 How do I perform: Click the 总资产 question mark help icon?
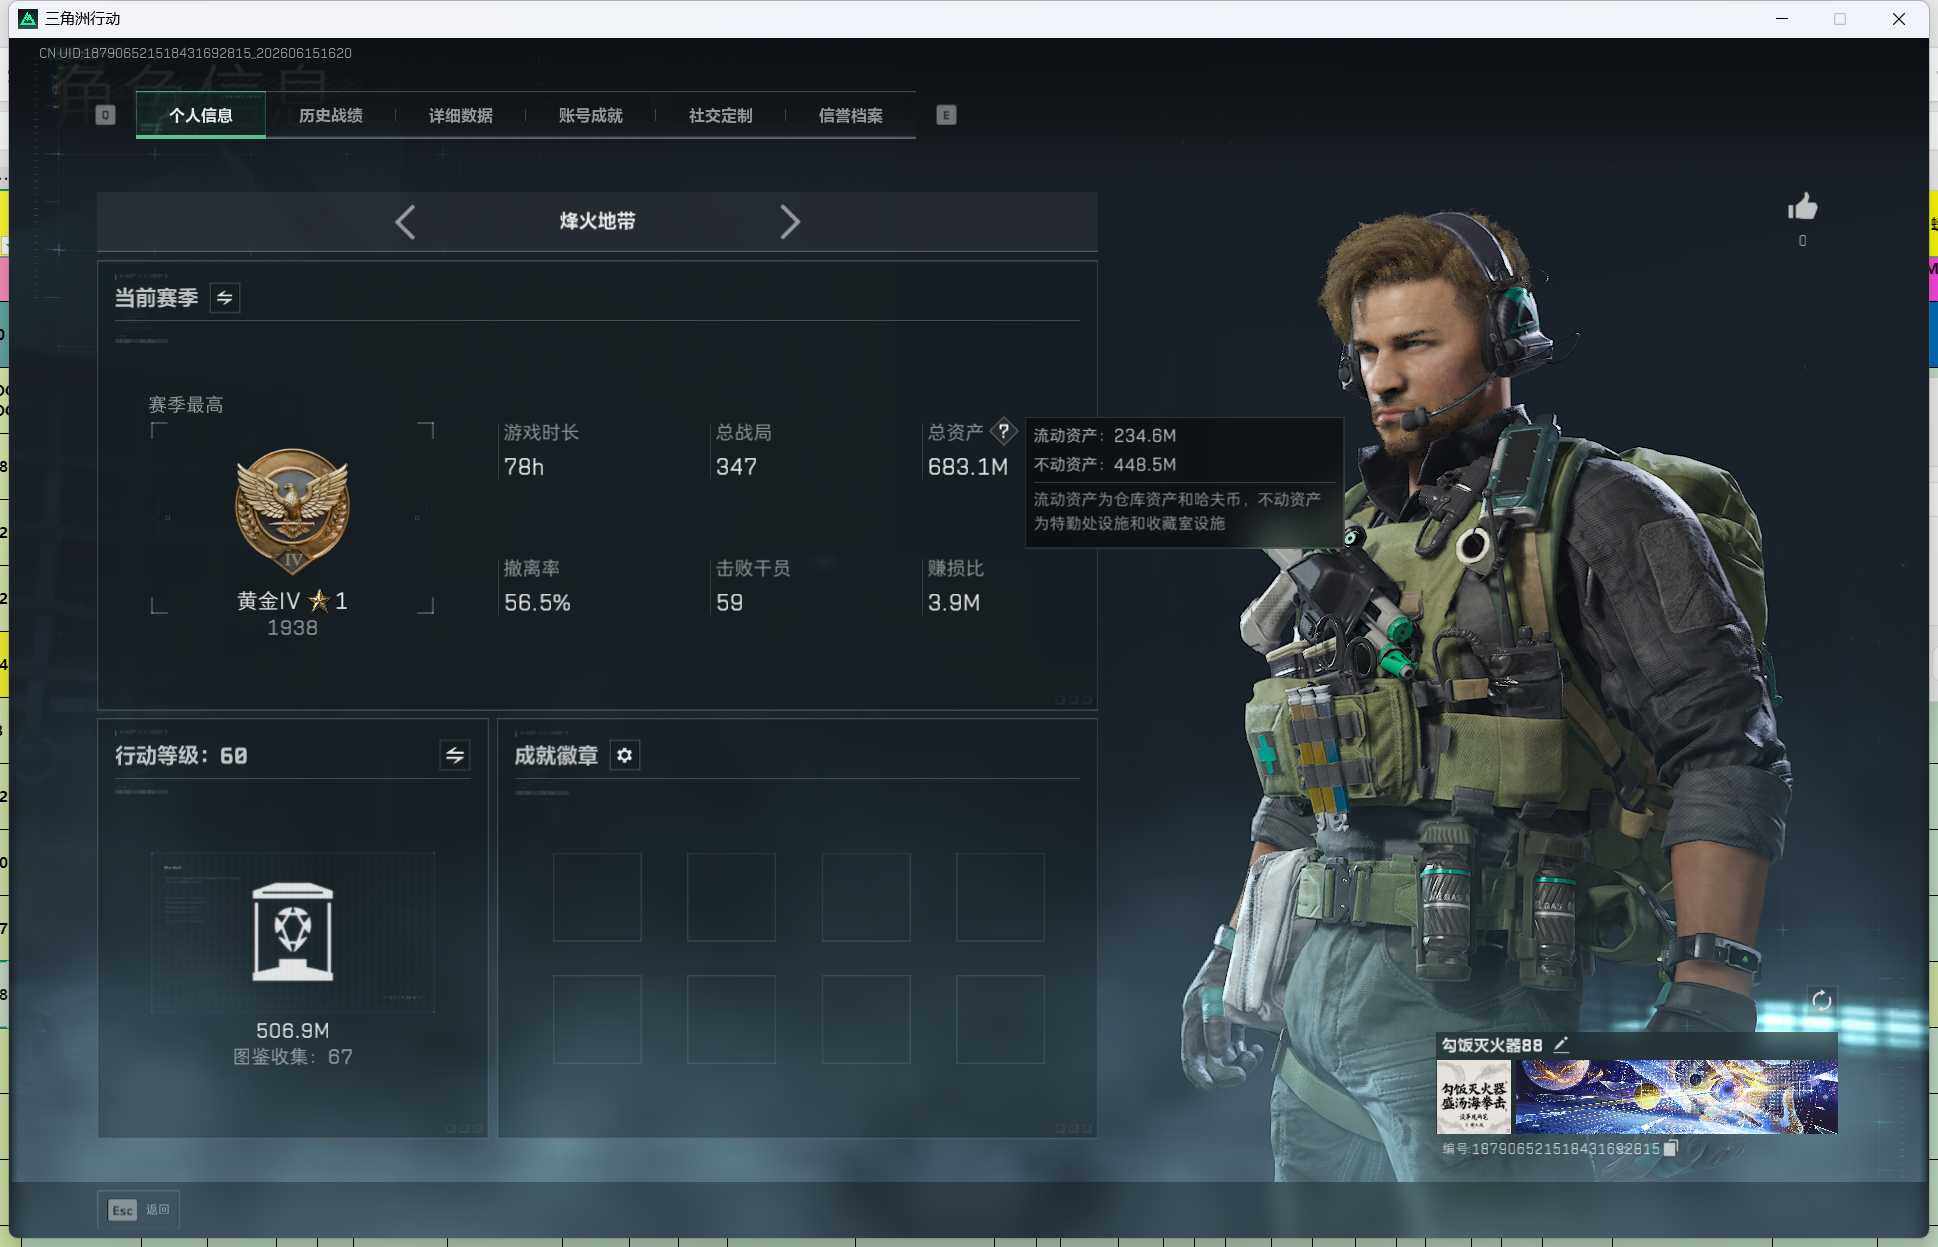[x=1003, y=431]
